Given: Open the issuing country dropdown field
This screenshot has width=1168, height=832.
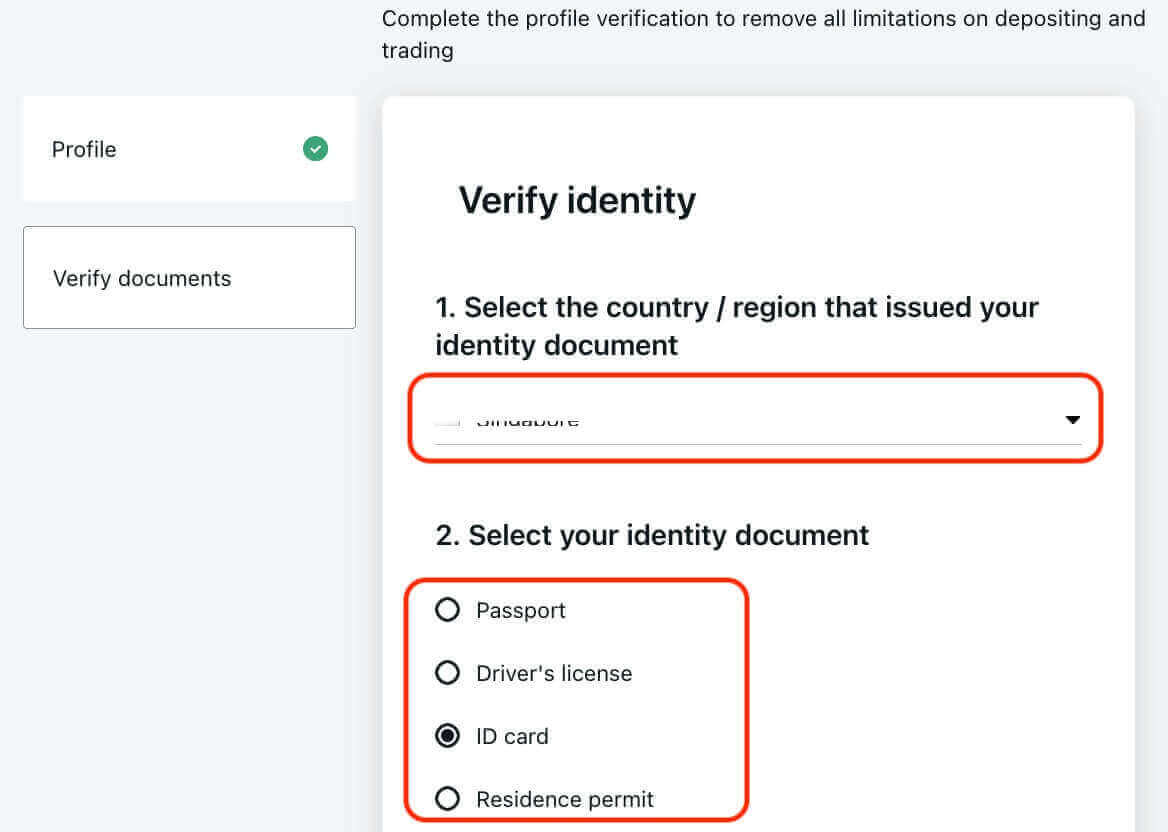Looking at the screenshot, I should click(x=757, y=421).
